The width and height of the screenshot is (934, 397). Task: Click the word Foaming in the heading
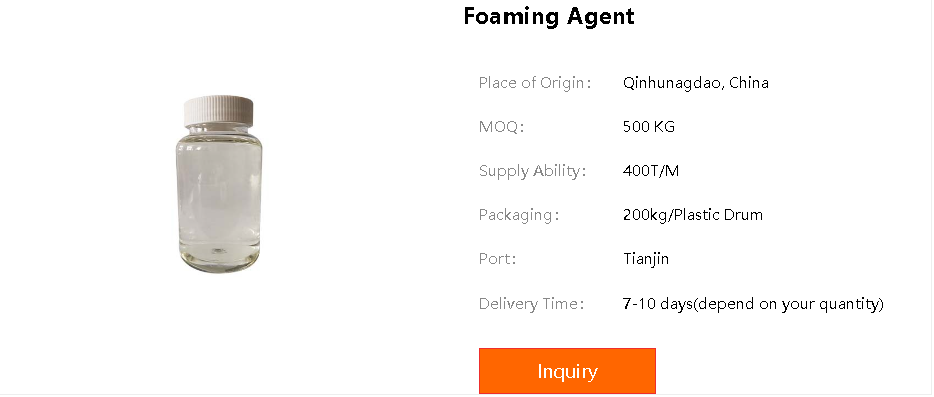[512, 16]
